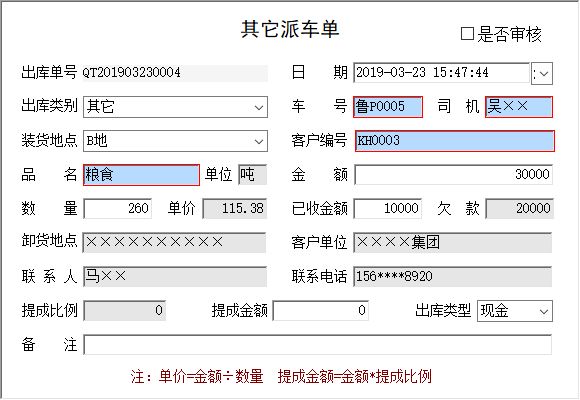Viewport: 580px width, 400px height.
Task: Click the 日期 datetime field 2019-03-23
Action: coord(442,73)
